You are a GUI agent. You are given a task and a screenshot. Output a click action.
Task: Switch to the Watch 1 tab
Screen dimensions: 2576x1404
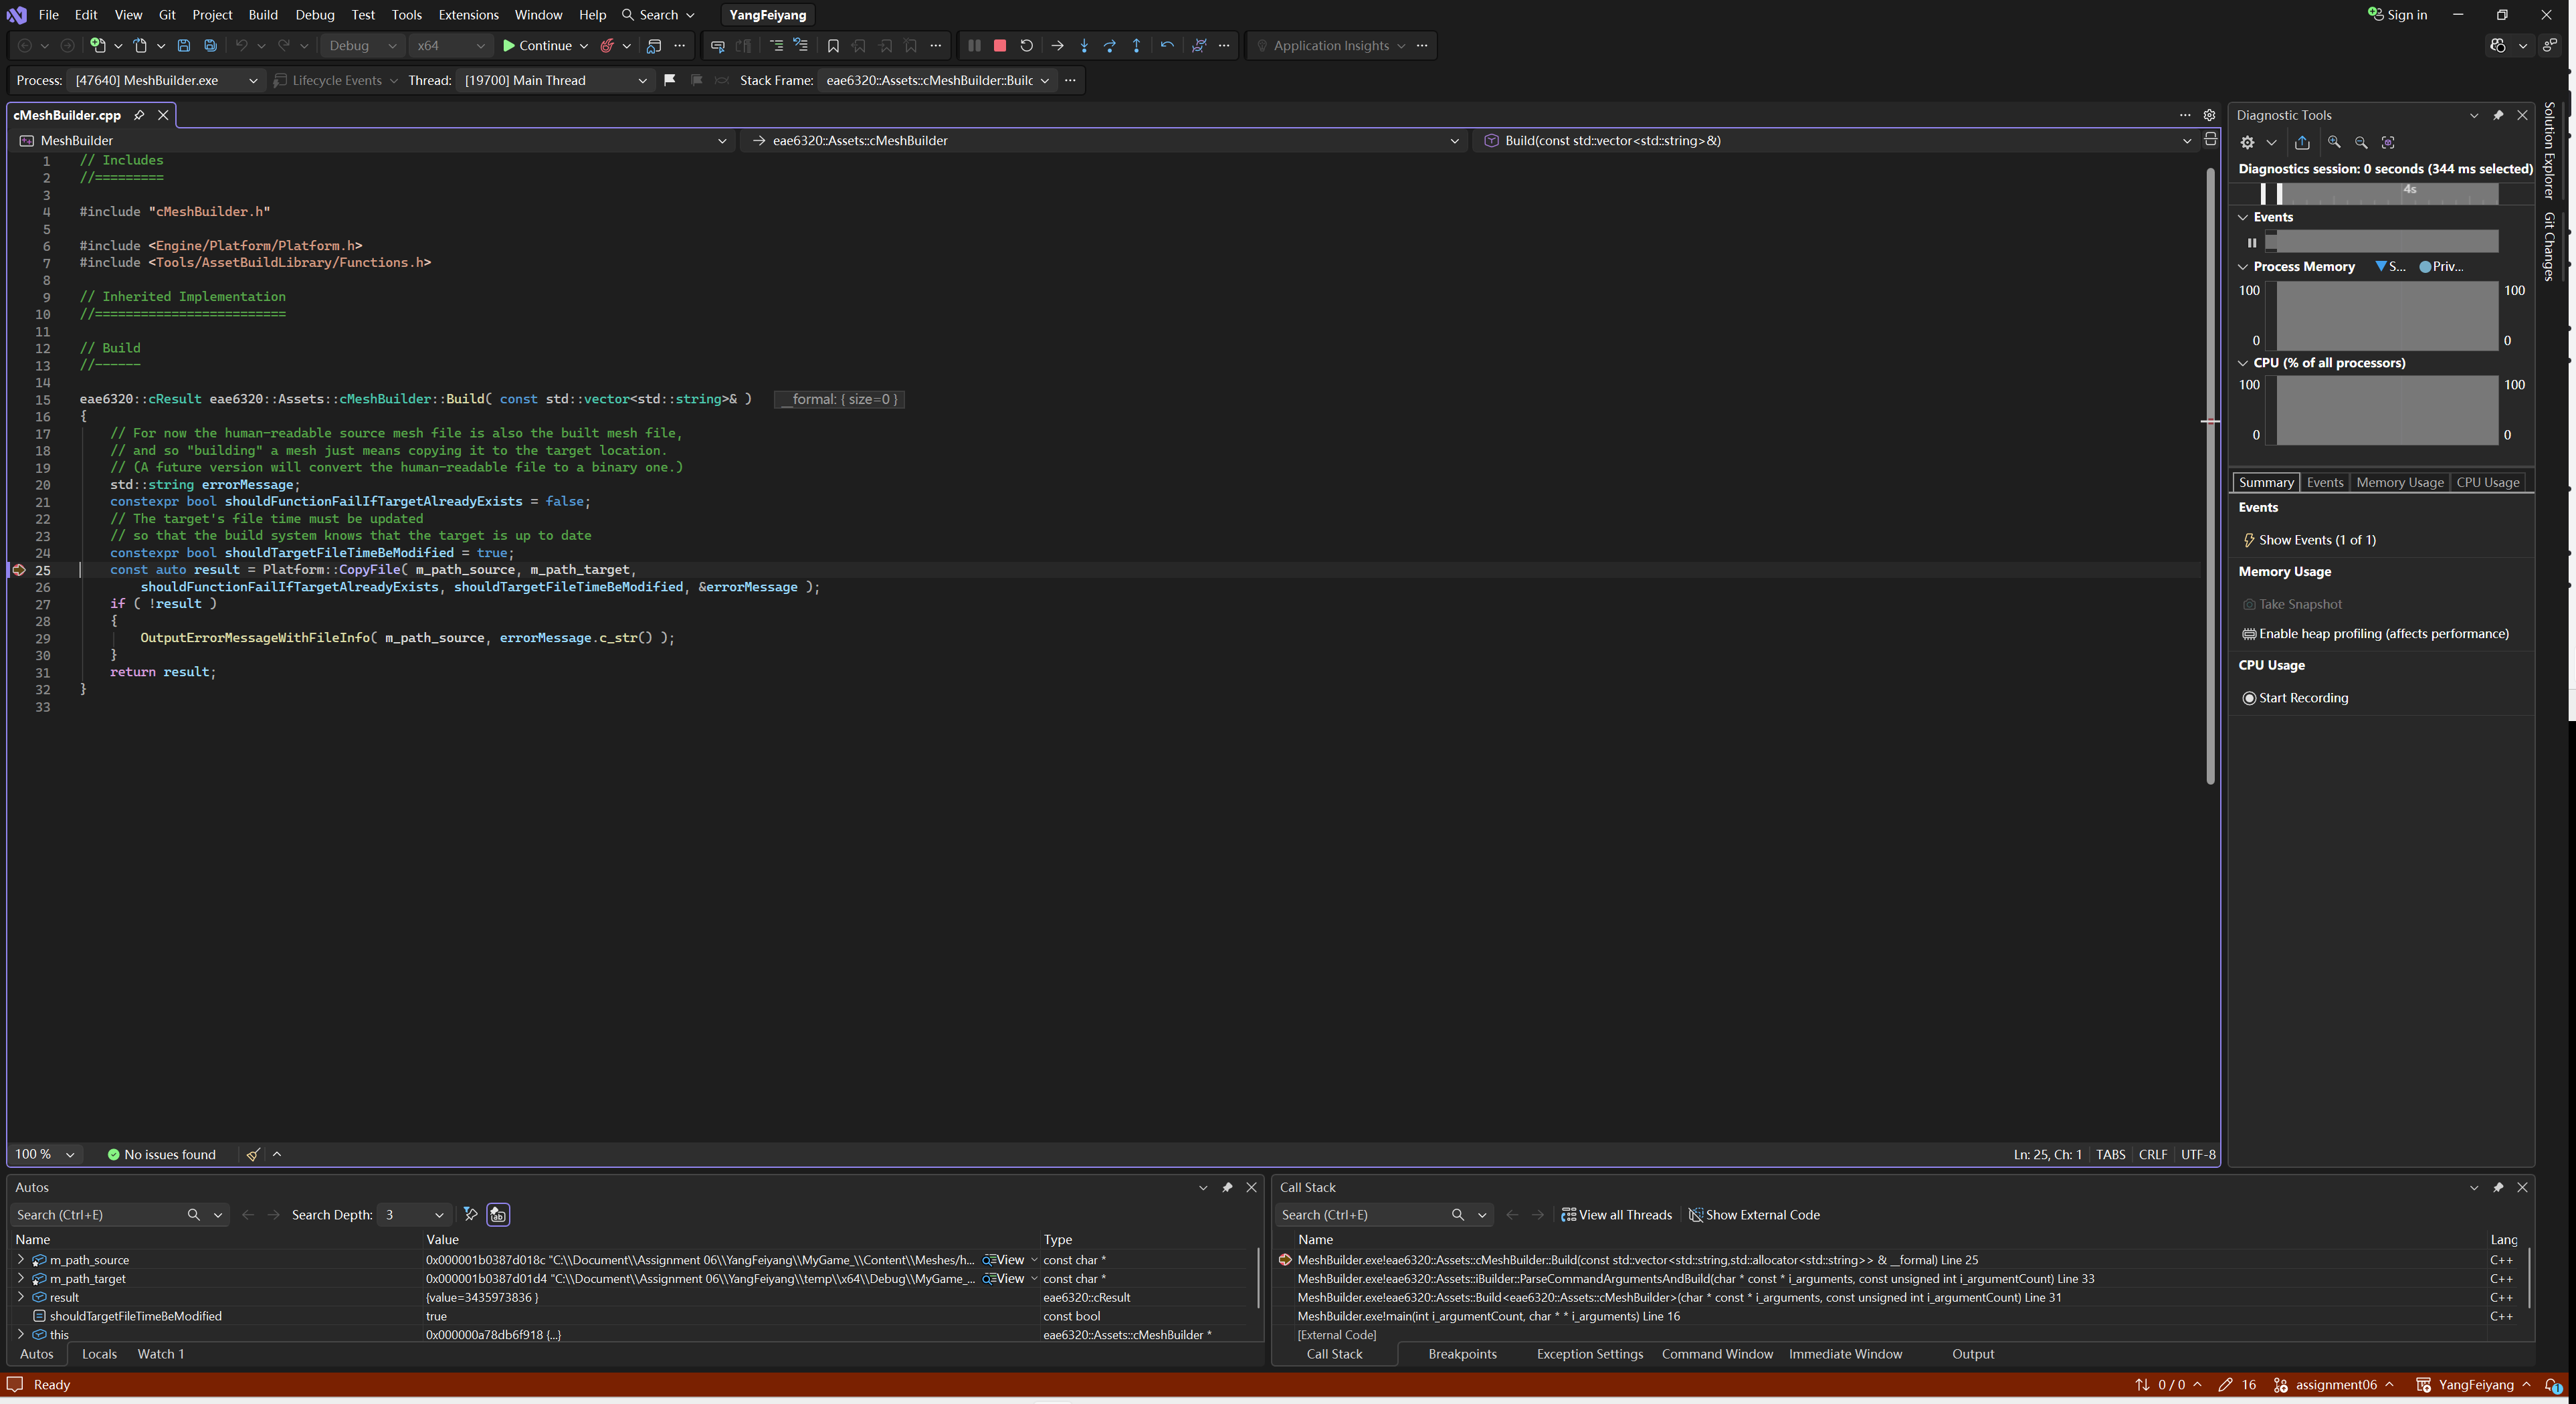(160, 1354)
